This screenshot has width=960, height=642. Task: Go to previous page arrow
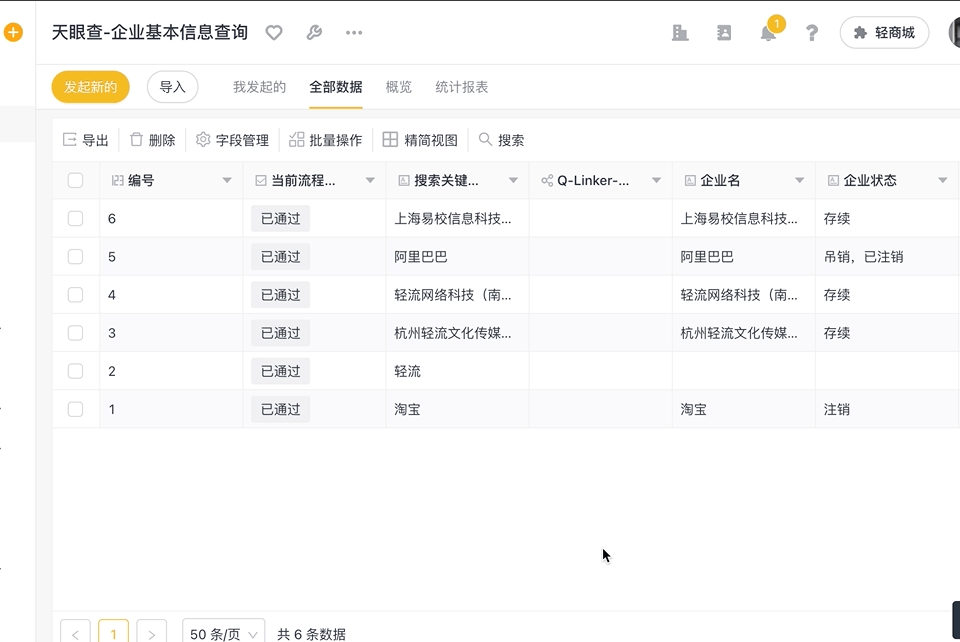(75, 634)
